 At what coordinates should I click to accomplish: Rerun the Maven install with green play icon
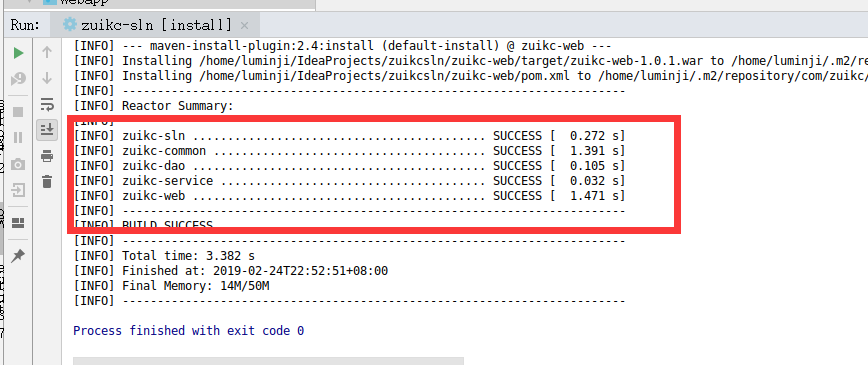click(x=18, y=53)
